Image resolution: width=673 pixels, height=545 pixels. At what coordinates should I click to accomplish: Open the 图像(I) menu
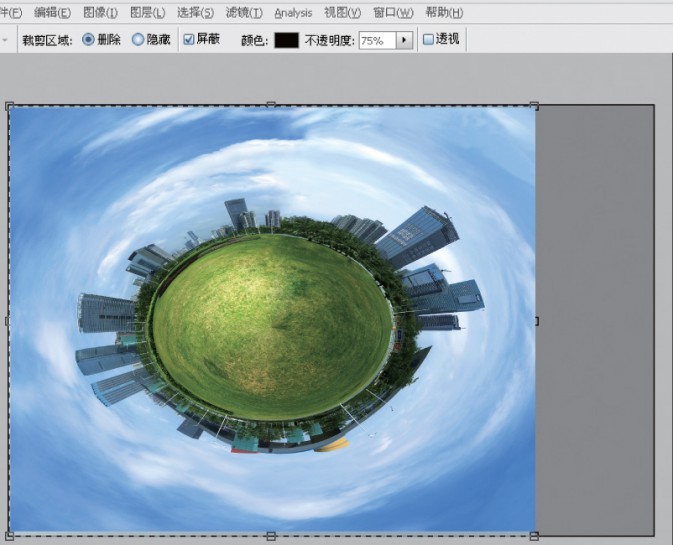pos(100,13)
